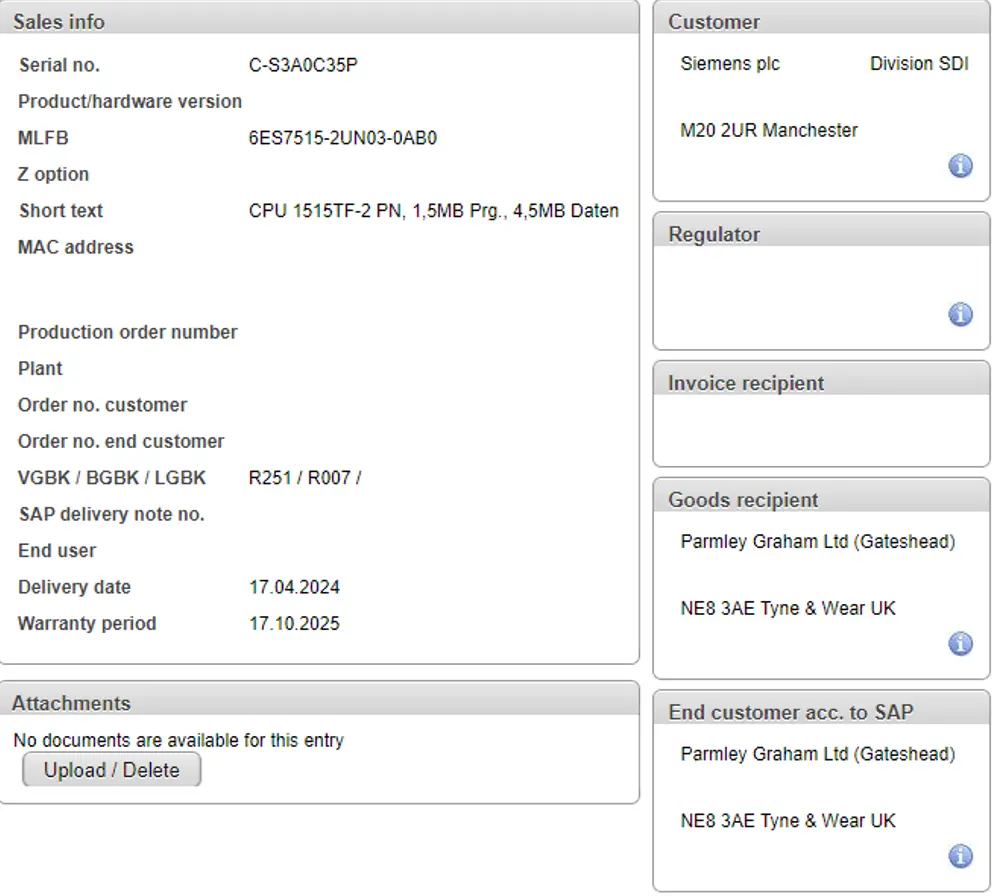Click the R251 / R007 value
This screenshot has width=997, height=896.
(304, 478)
